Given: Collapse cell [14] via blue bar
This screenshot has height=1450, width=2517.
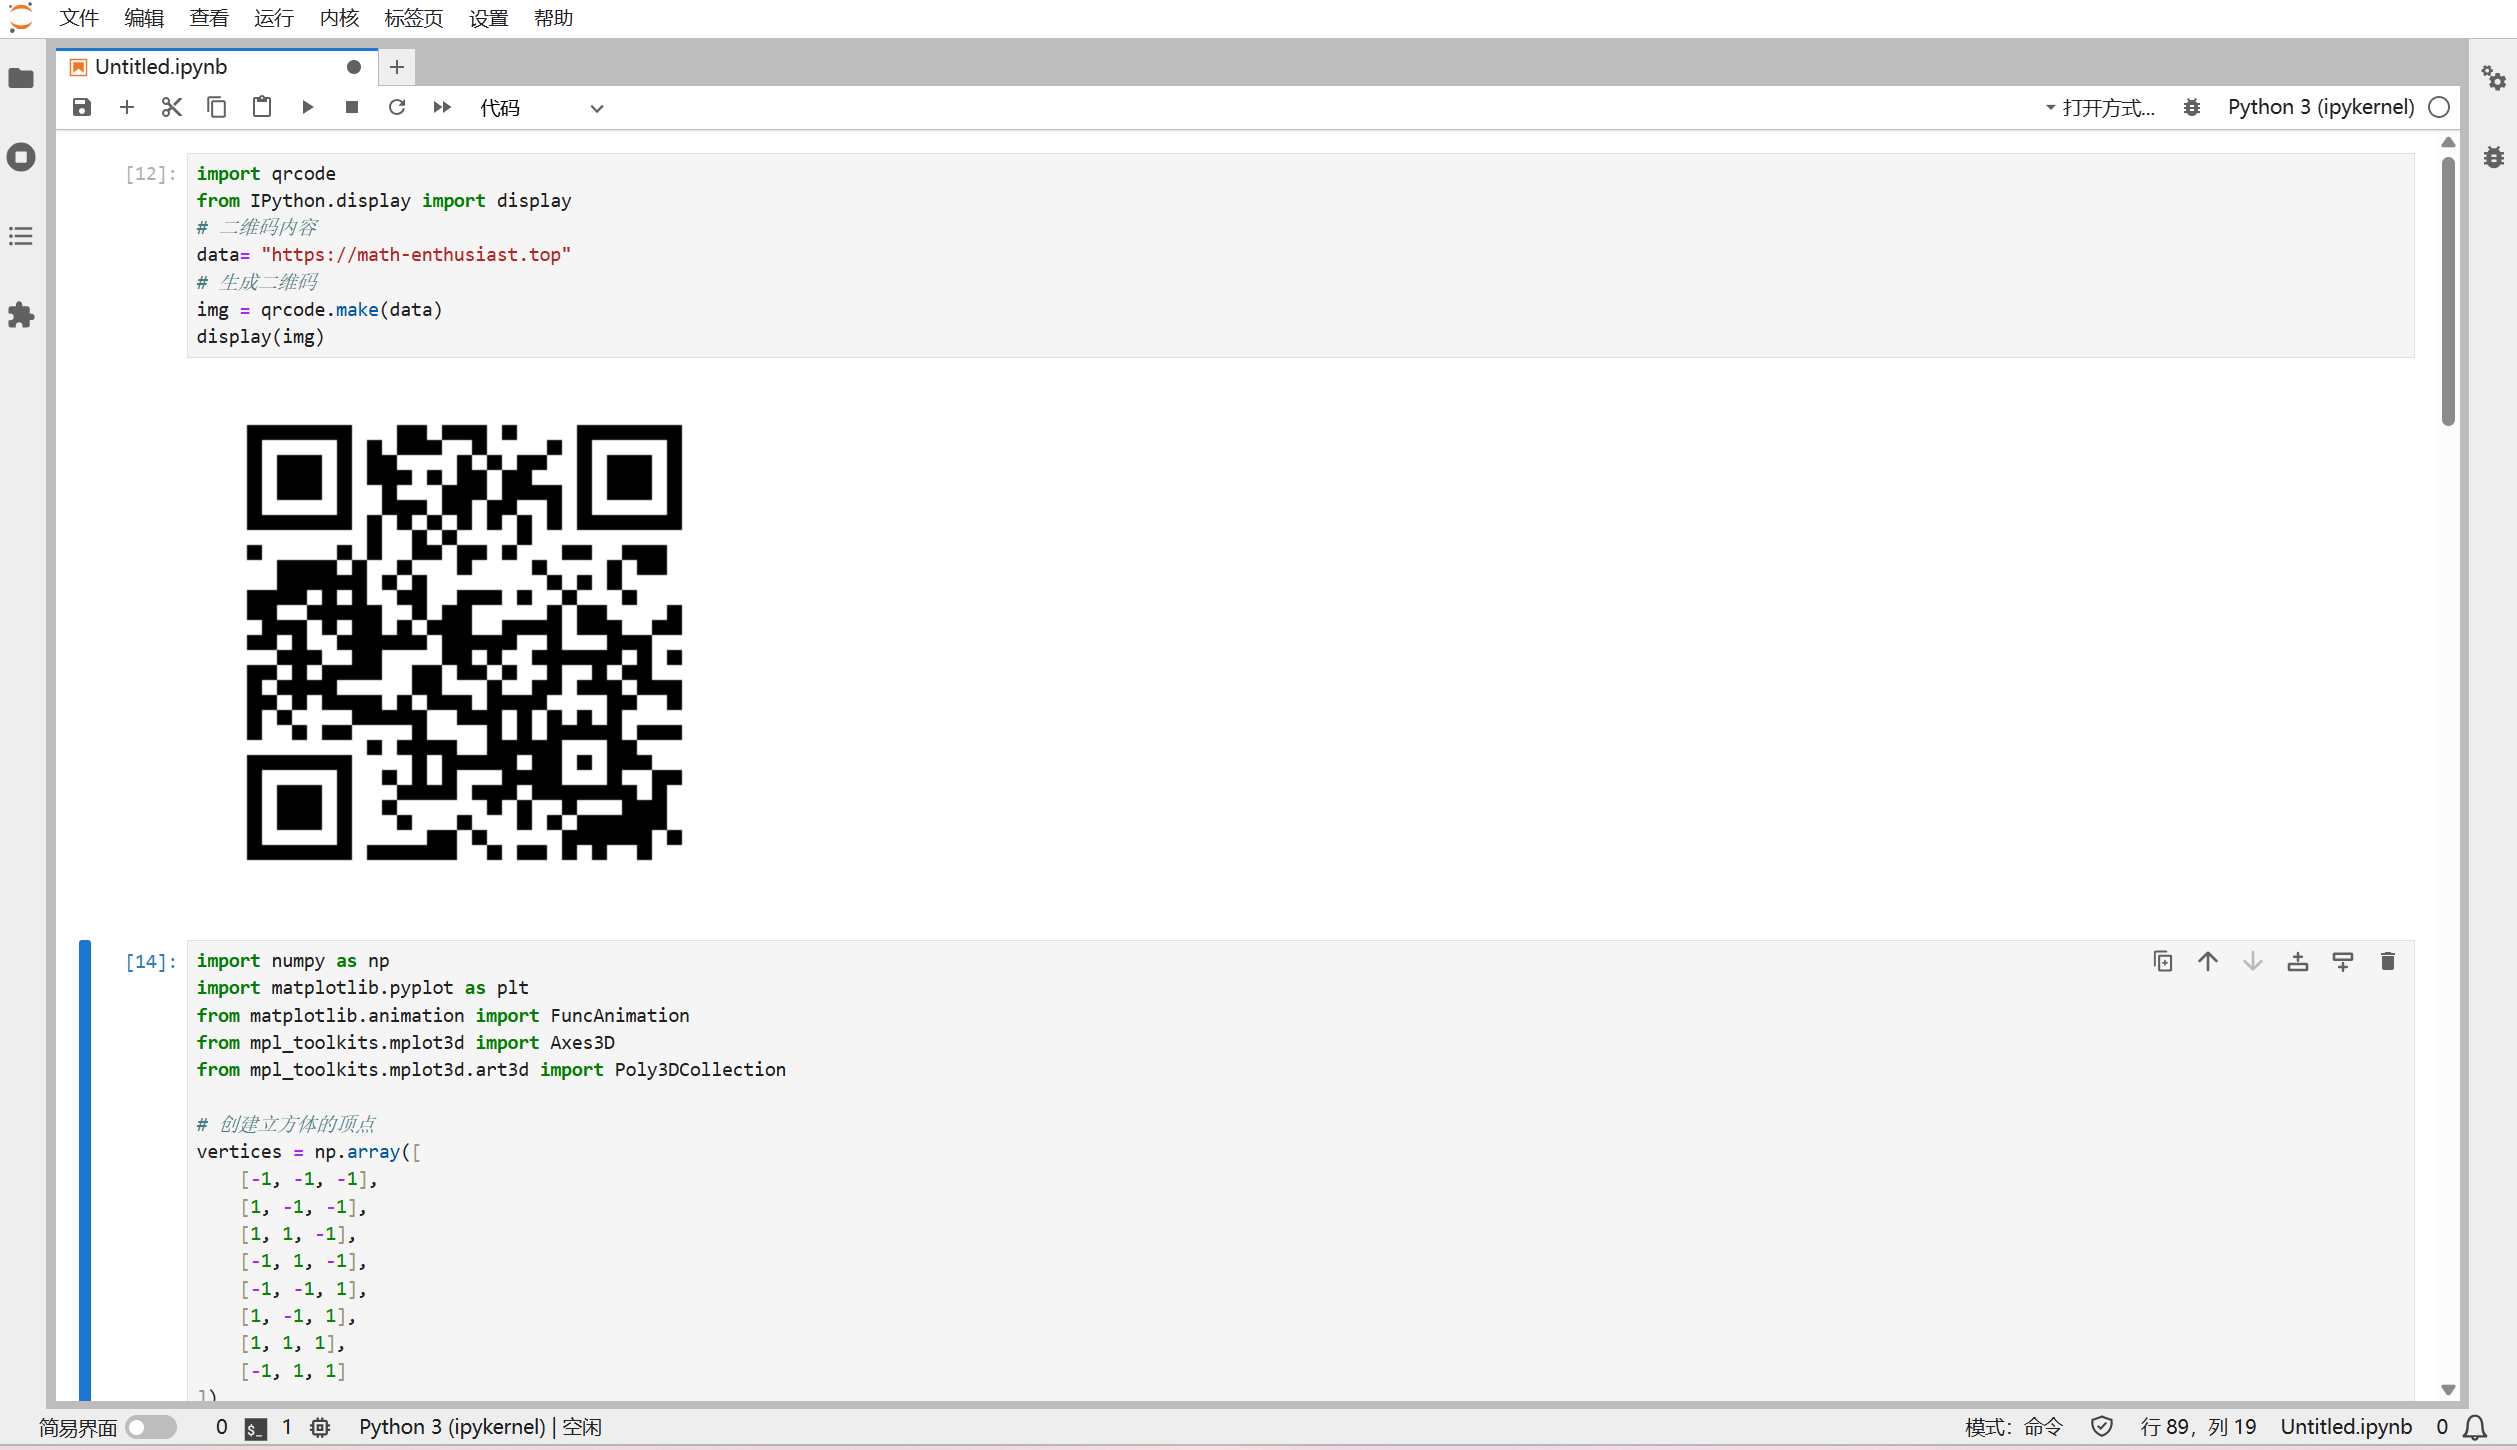Looking at the screenshot, I should (x=85, y=1170).
